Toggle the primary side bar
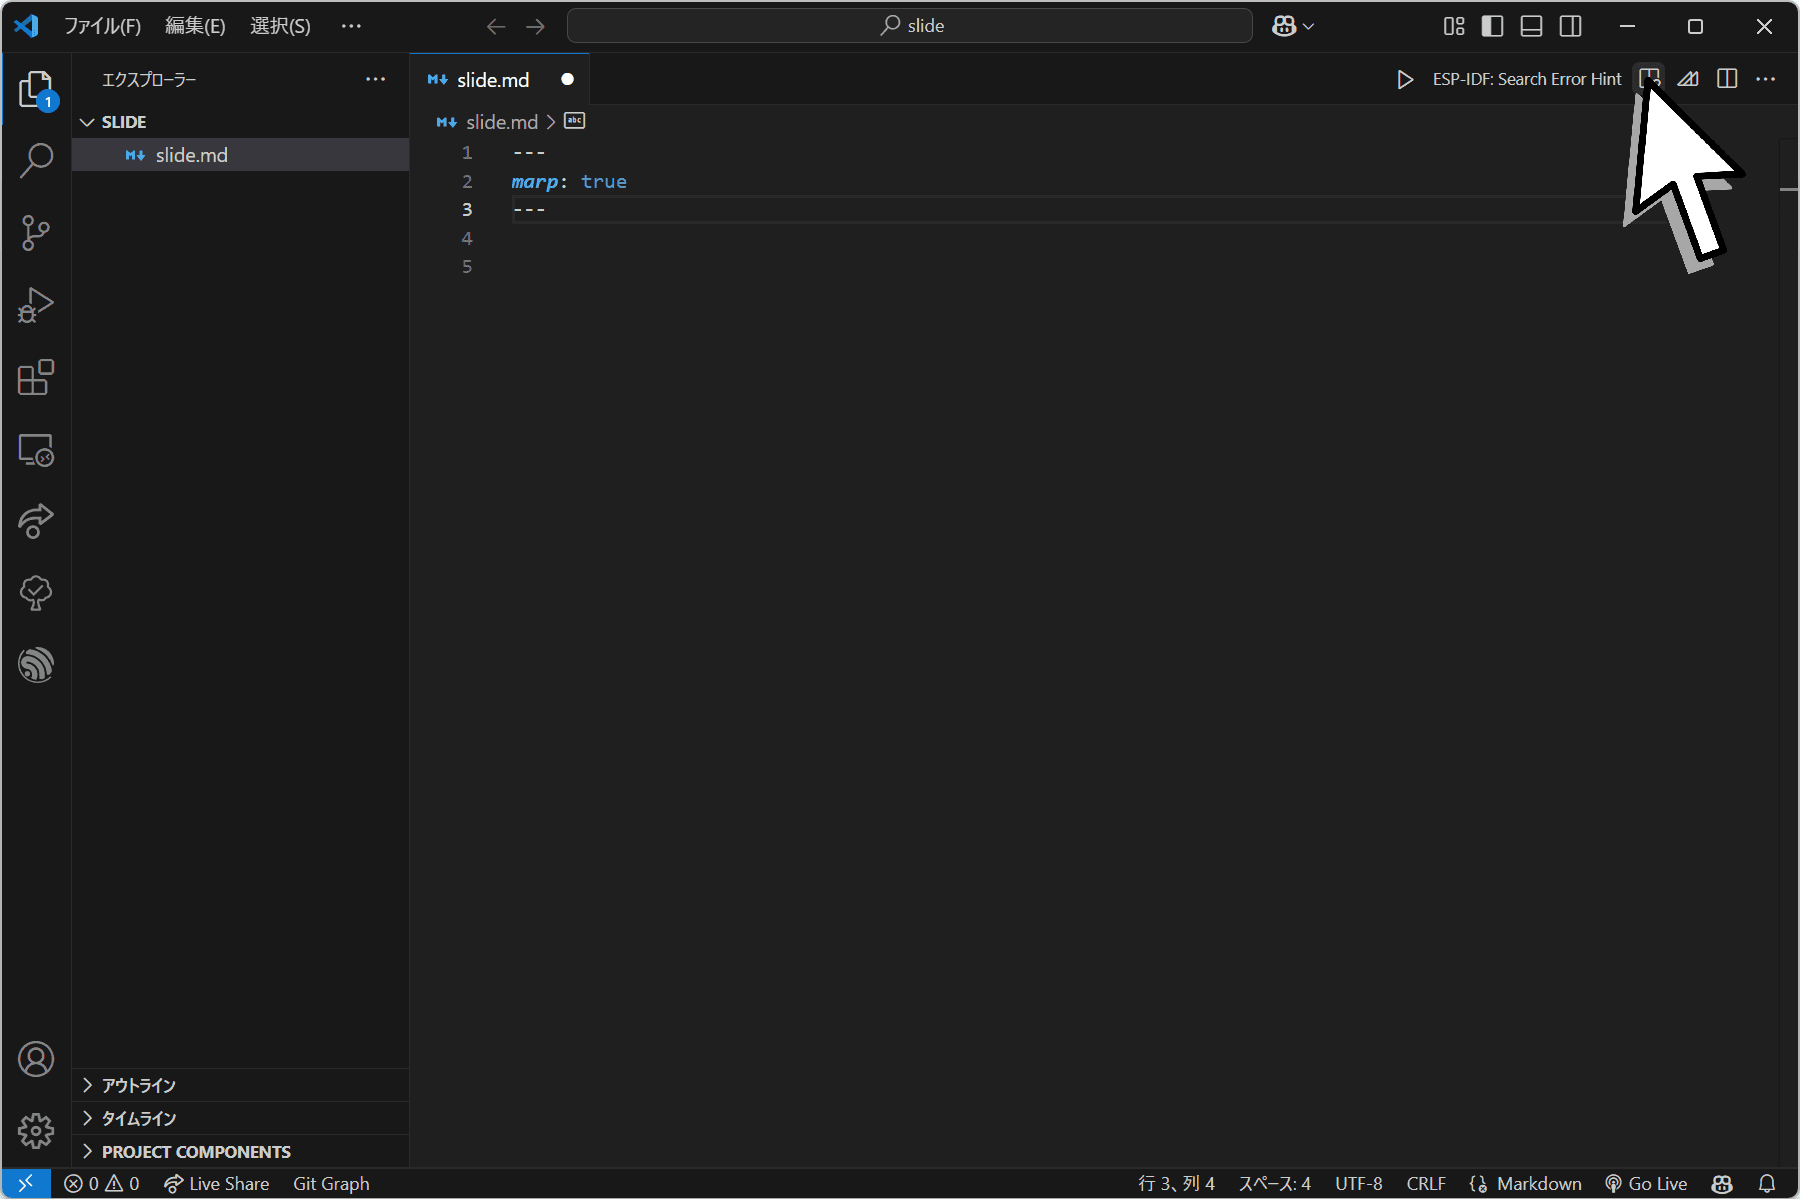 pos(1492,26)
